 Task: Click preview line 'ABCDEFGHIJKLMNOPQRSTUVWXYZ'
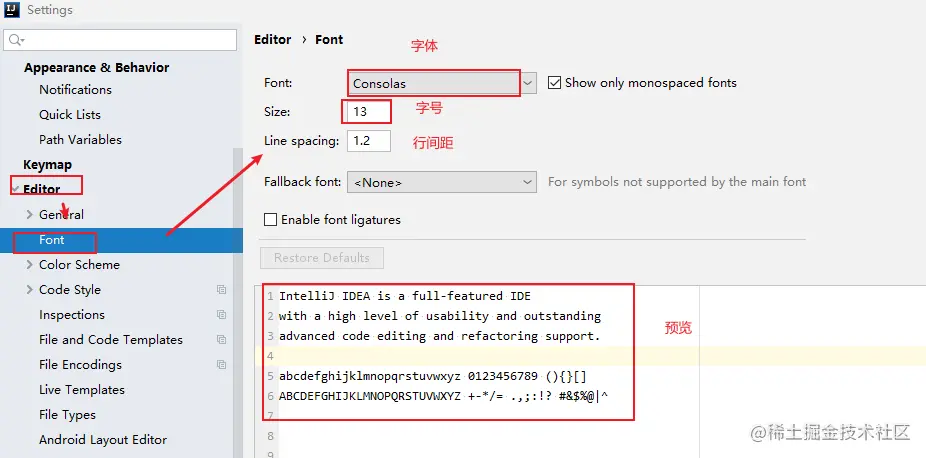(444, 396)
